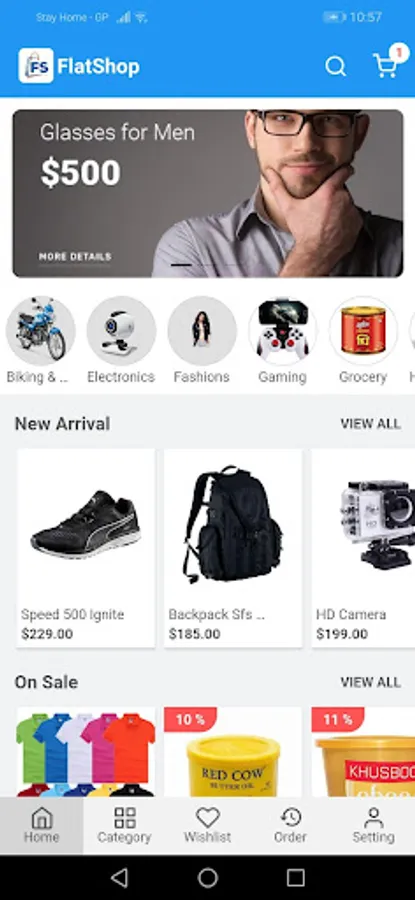Viewport: 415px width, 900px height.
Task: Go to the Order history tab
Action: click(x=290, y=825)
